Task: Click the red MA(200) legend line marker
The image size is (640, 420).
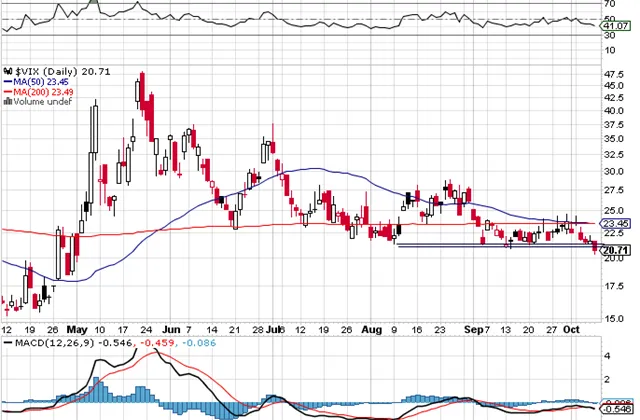Action: pos(7,91)
